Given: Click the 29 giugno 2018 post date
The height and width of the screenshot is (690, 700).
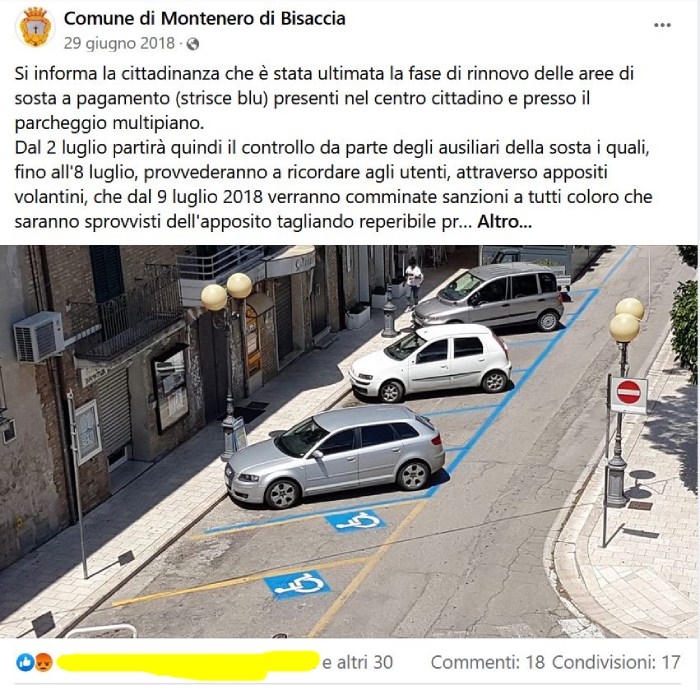Looking at the screenshot, I should click(x=119, y=43).
